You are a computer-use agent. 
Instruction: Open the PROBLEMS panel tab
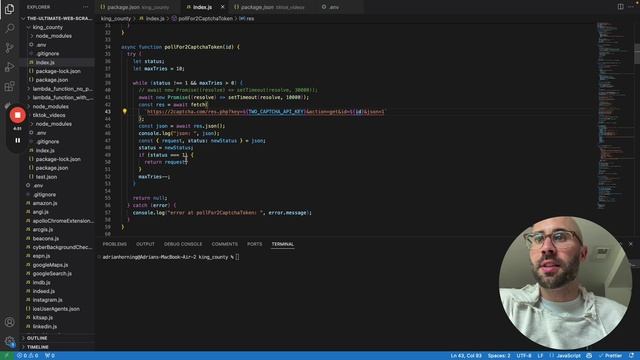click(115, 244)
